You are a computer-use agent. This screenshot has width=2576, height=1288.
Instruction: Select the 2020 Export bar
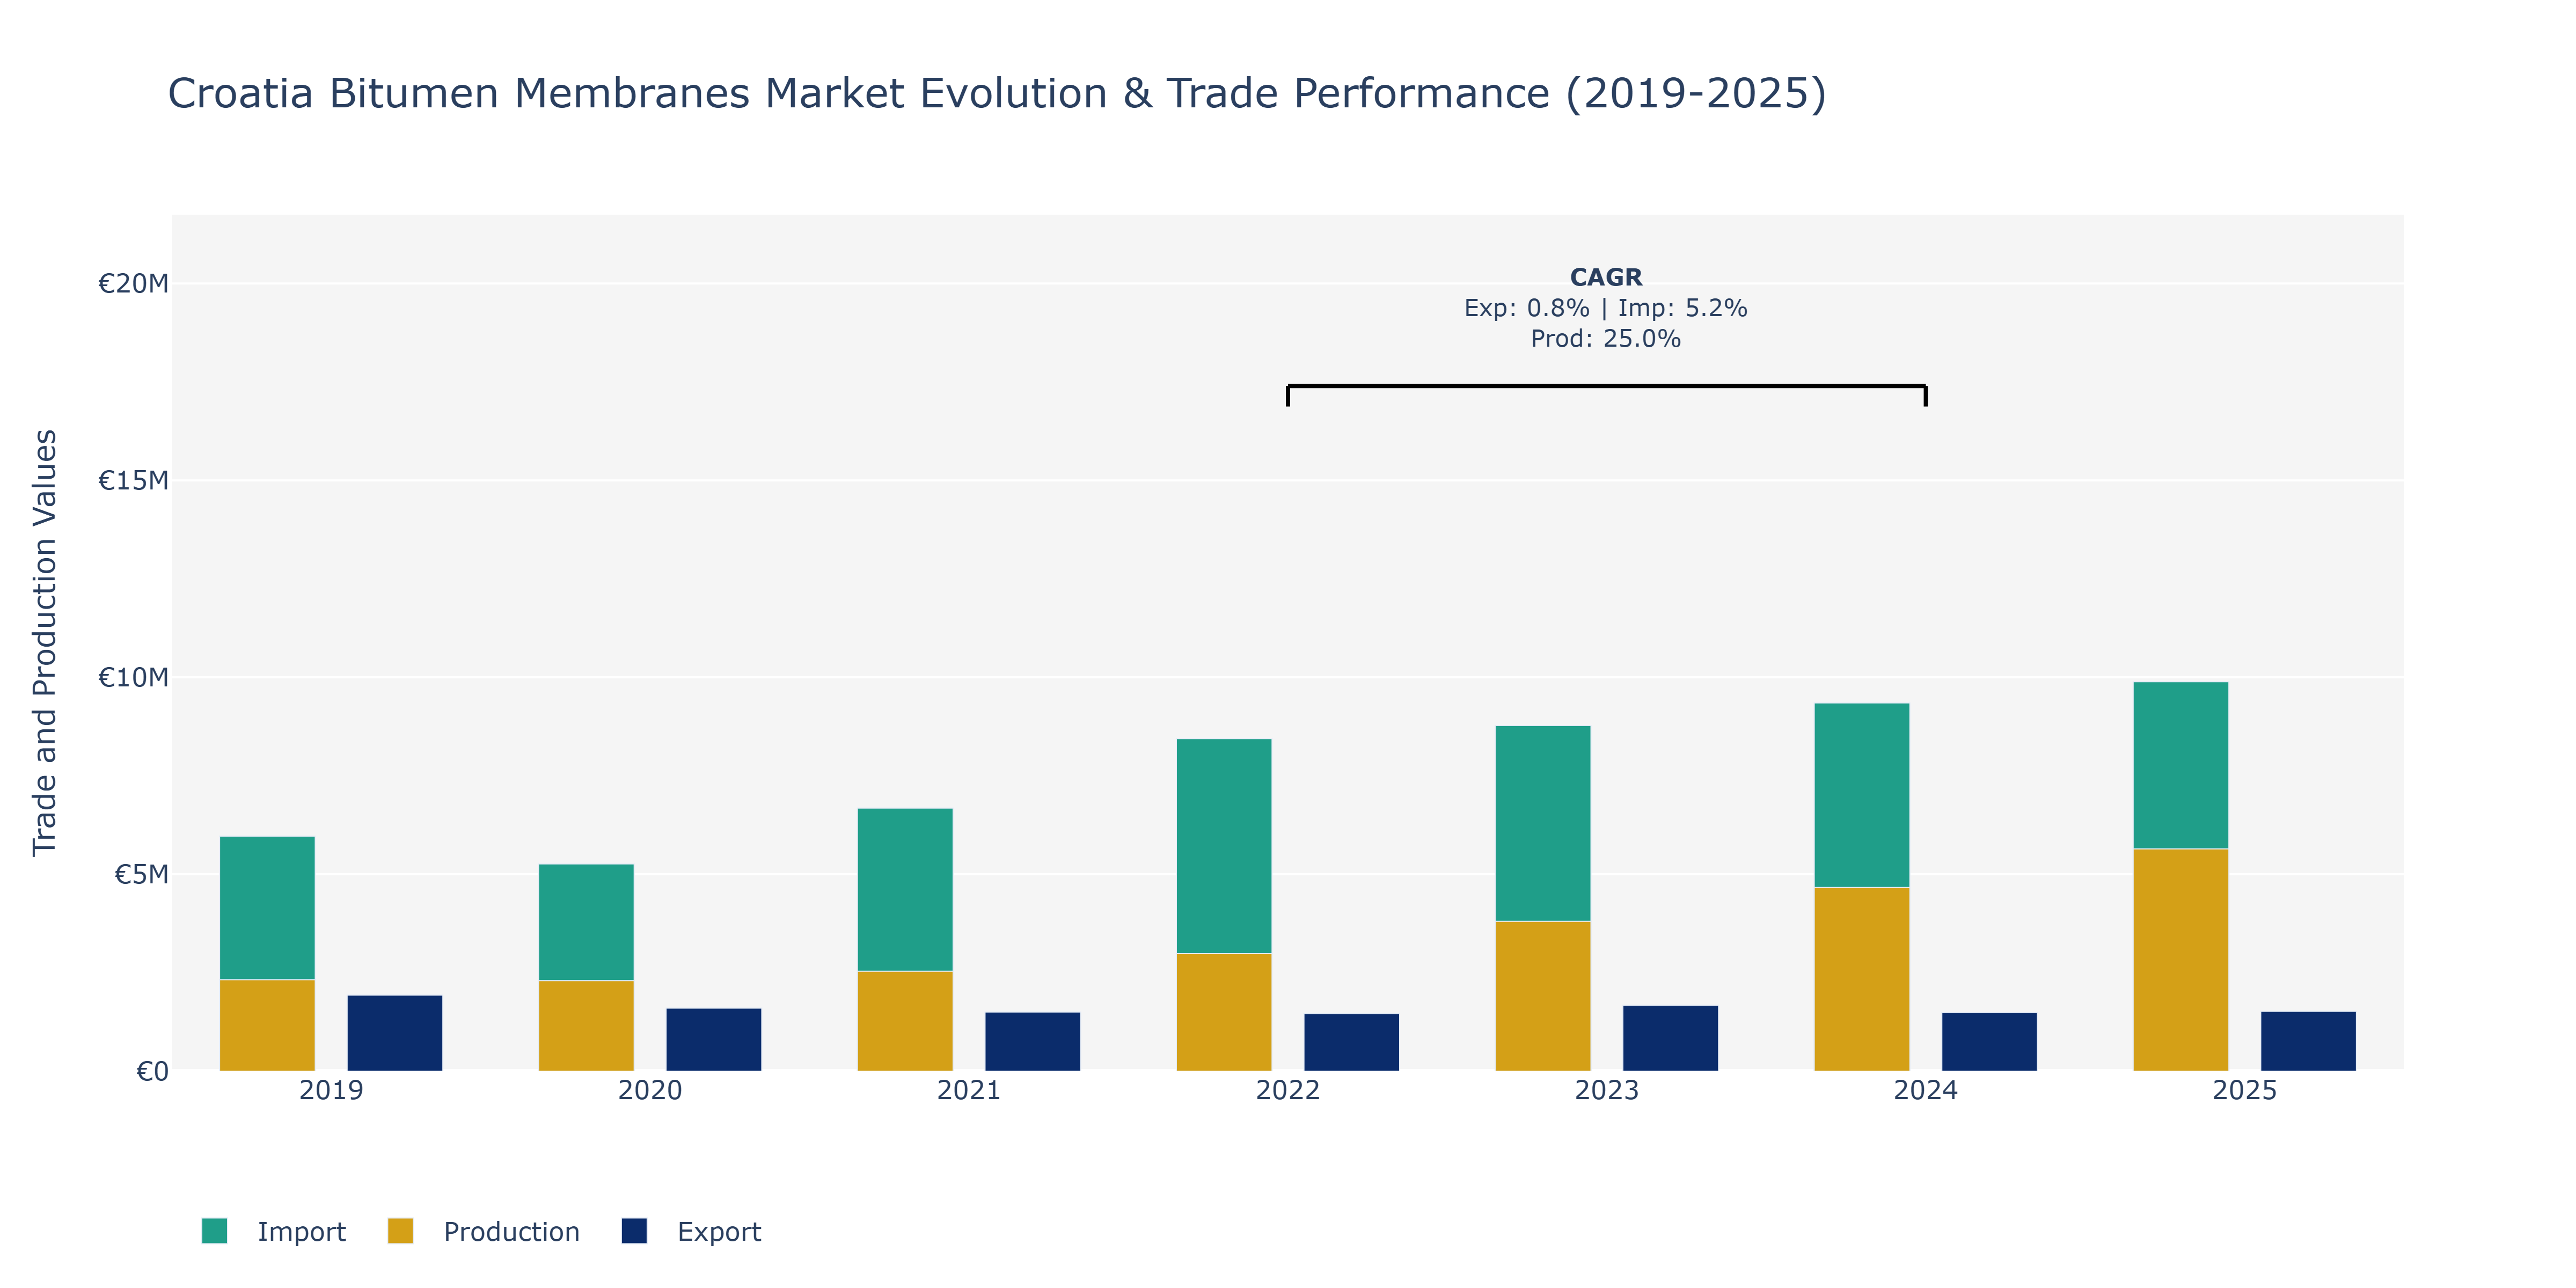point(714,1040)
